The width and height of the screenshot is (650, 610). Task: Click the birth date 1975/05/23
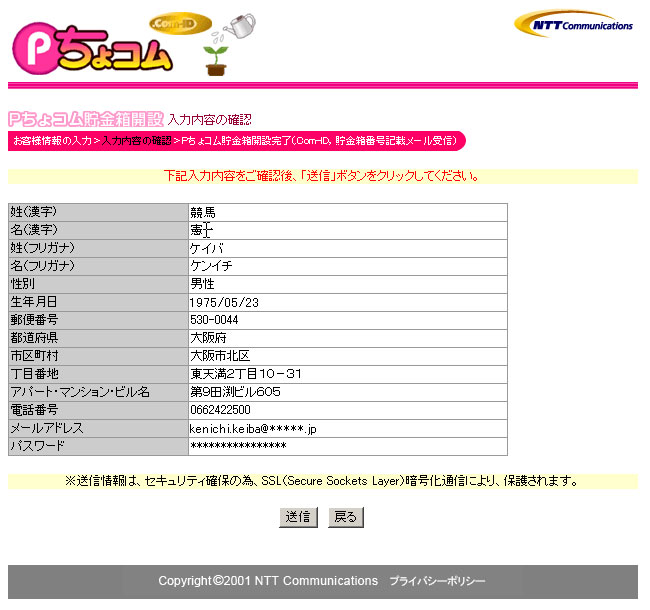(224, 303)
